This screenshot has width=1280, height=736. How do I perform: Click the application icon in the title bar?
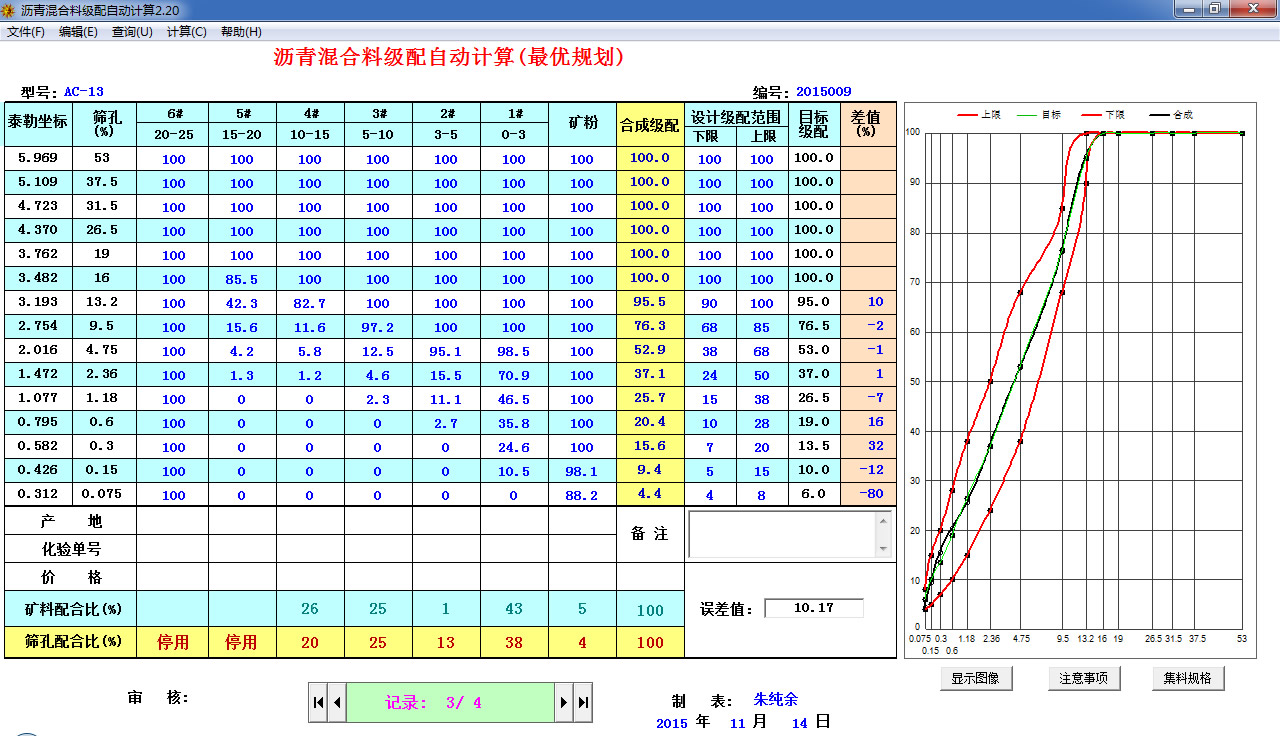coord(9,9)
